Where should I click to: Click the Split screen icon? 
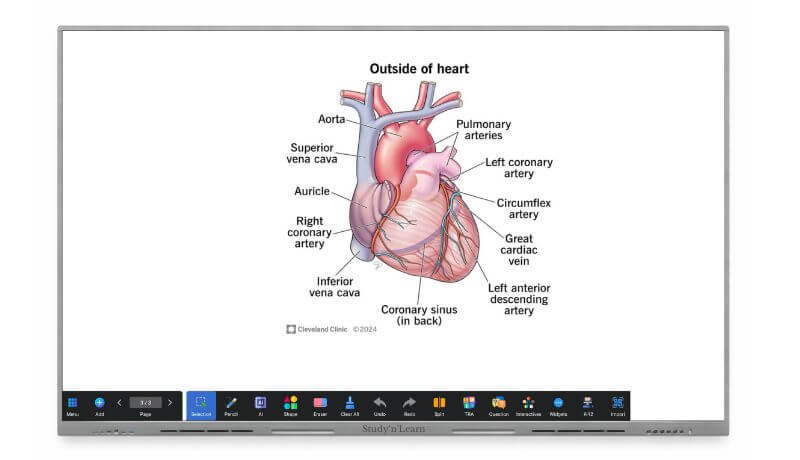click(439, 403)
